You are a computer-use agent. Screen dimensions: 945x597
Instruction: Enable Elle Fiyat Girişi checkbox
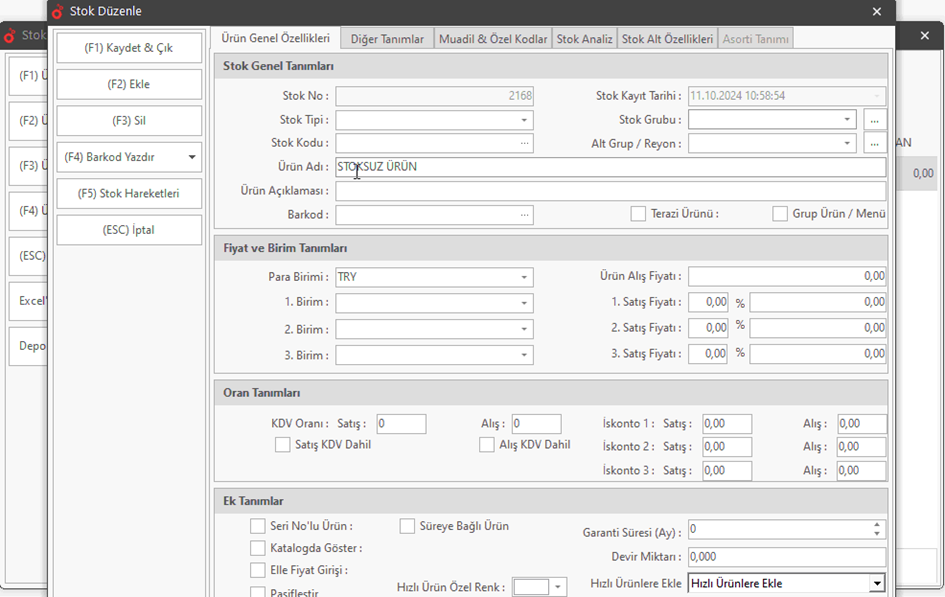(257, 570)
